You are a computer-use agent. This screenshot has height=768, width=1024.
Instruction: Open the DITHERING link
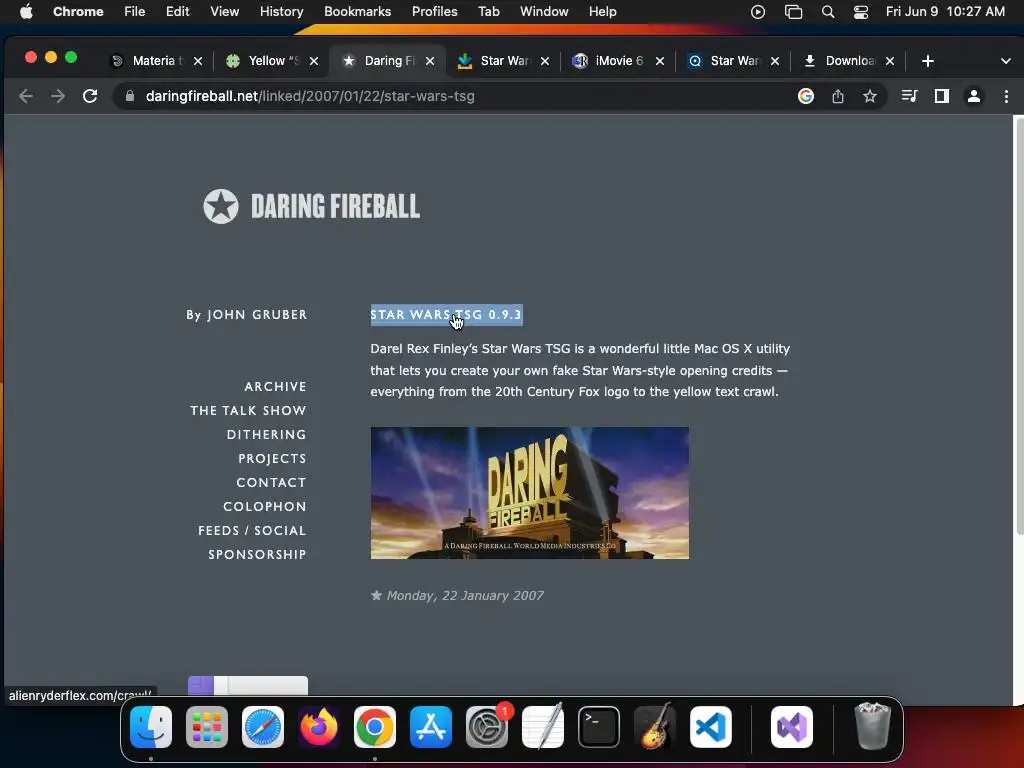click(266, 435)
